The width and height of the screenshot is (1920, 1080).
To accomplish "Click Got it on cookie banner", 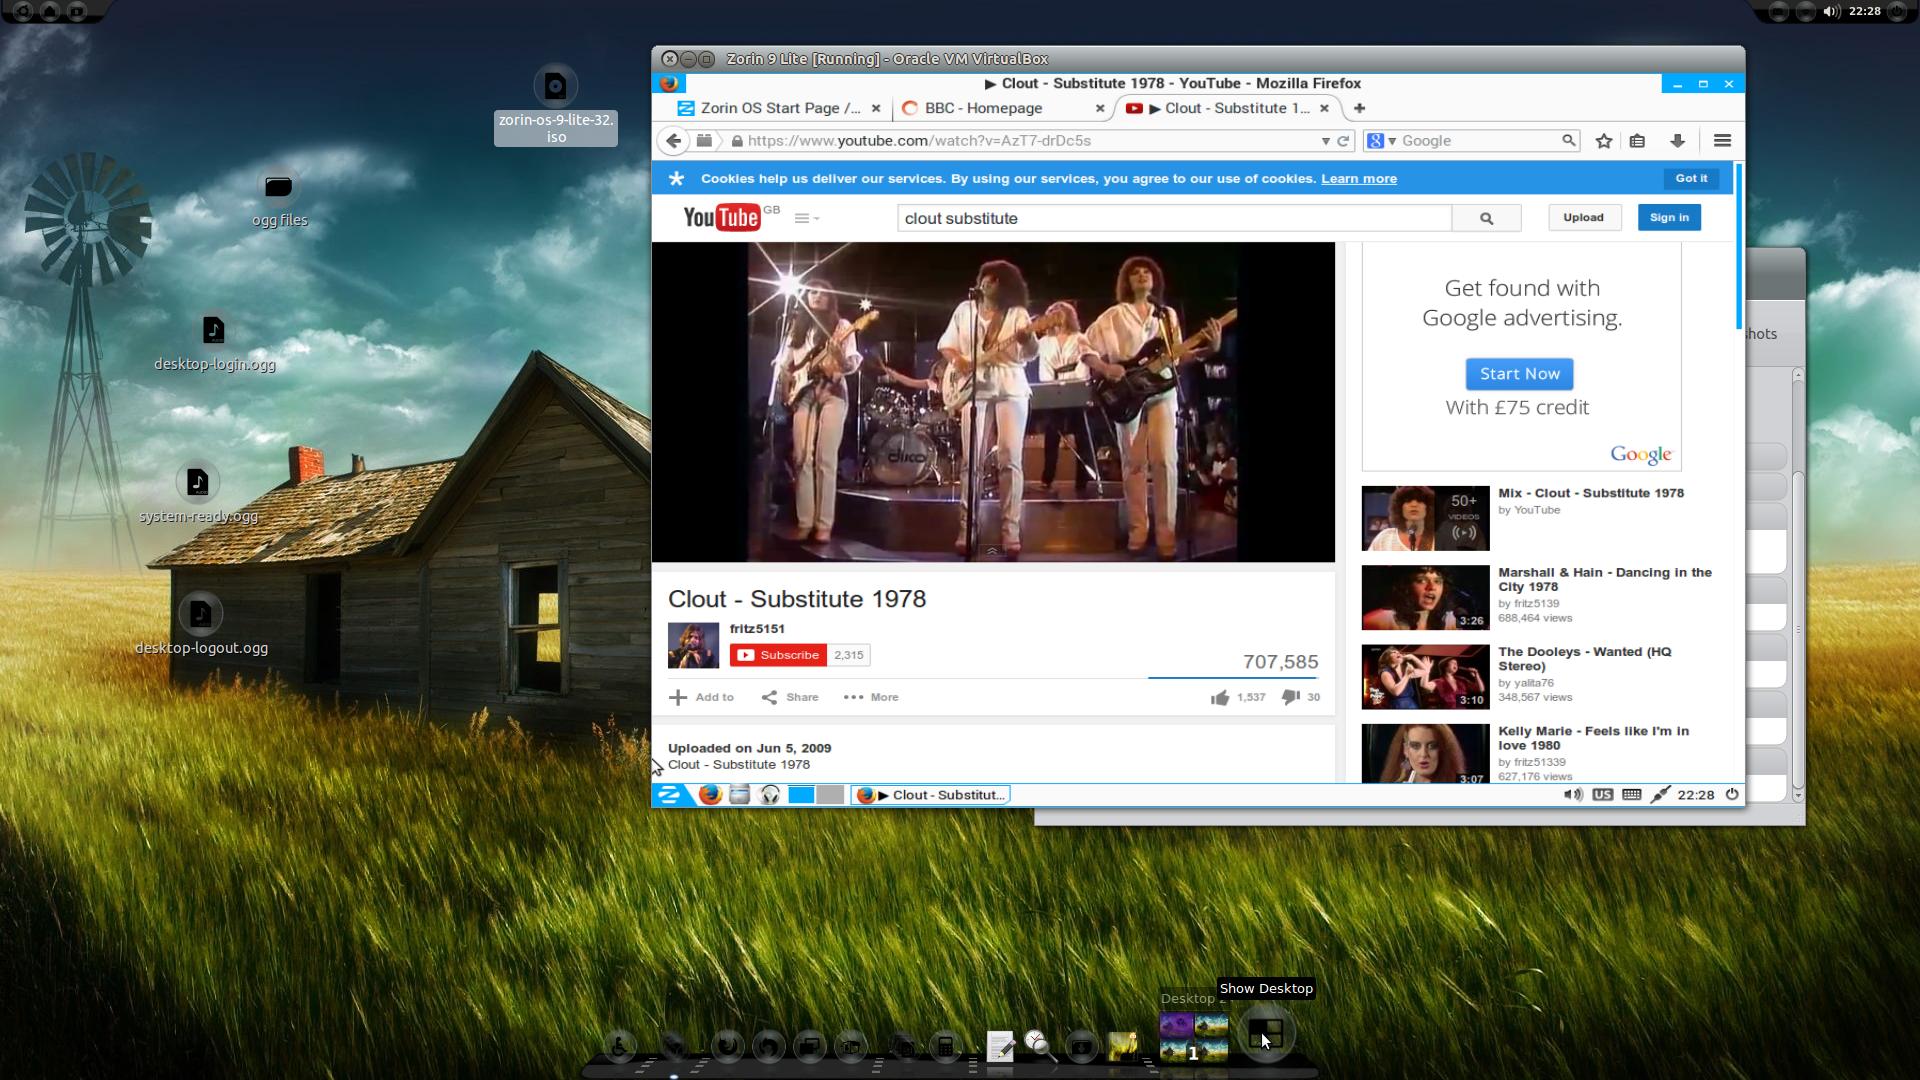I will click(x=1691, y=178).
